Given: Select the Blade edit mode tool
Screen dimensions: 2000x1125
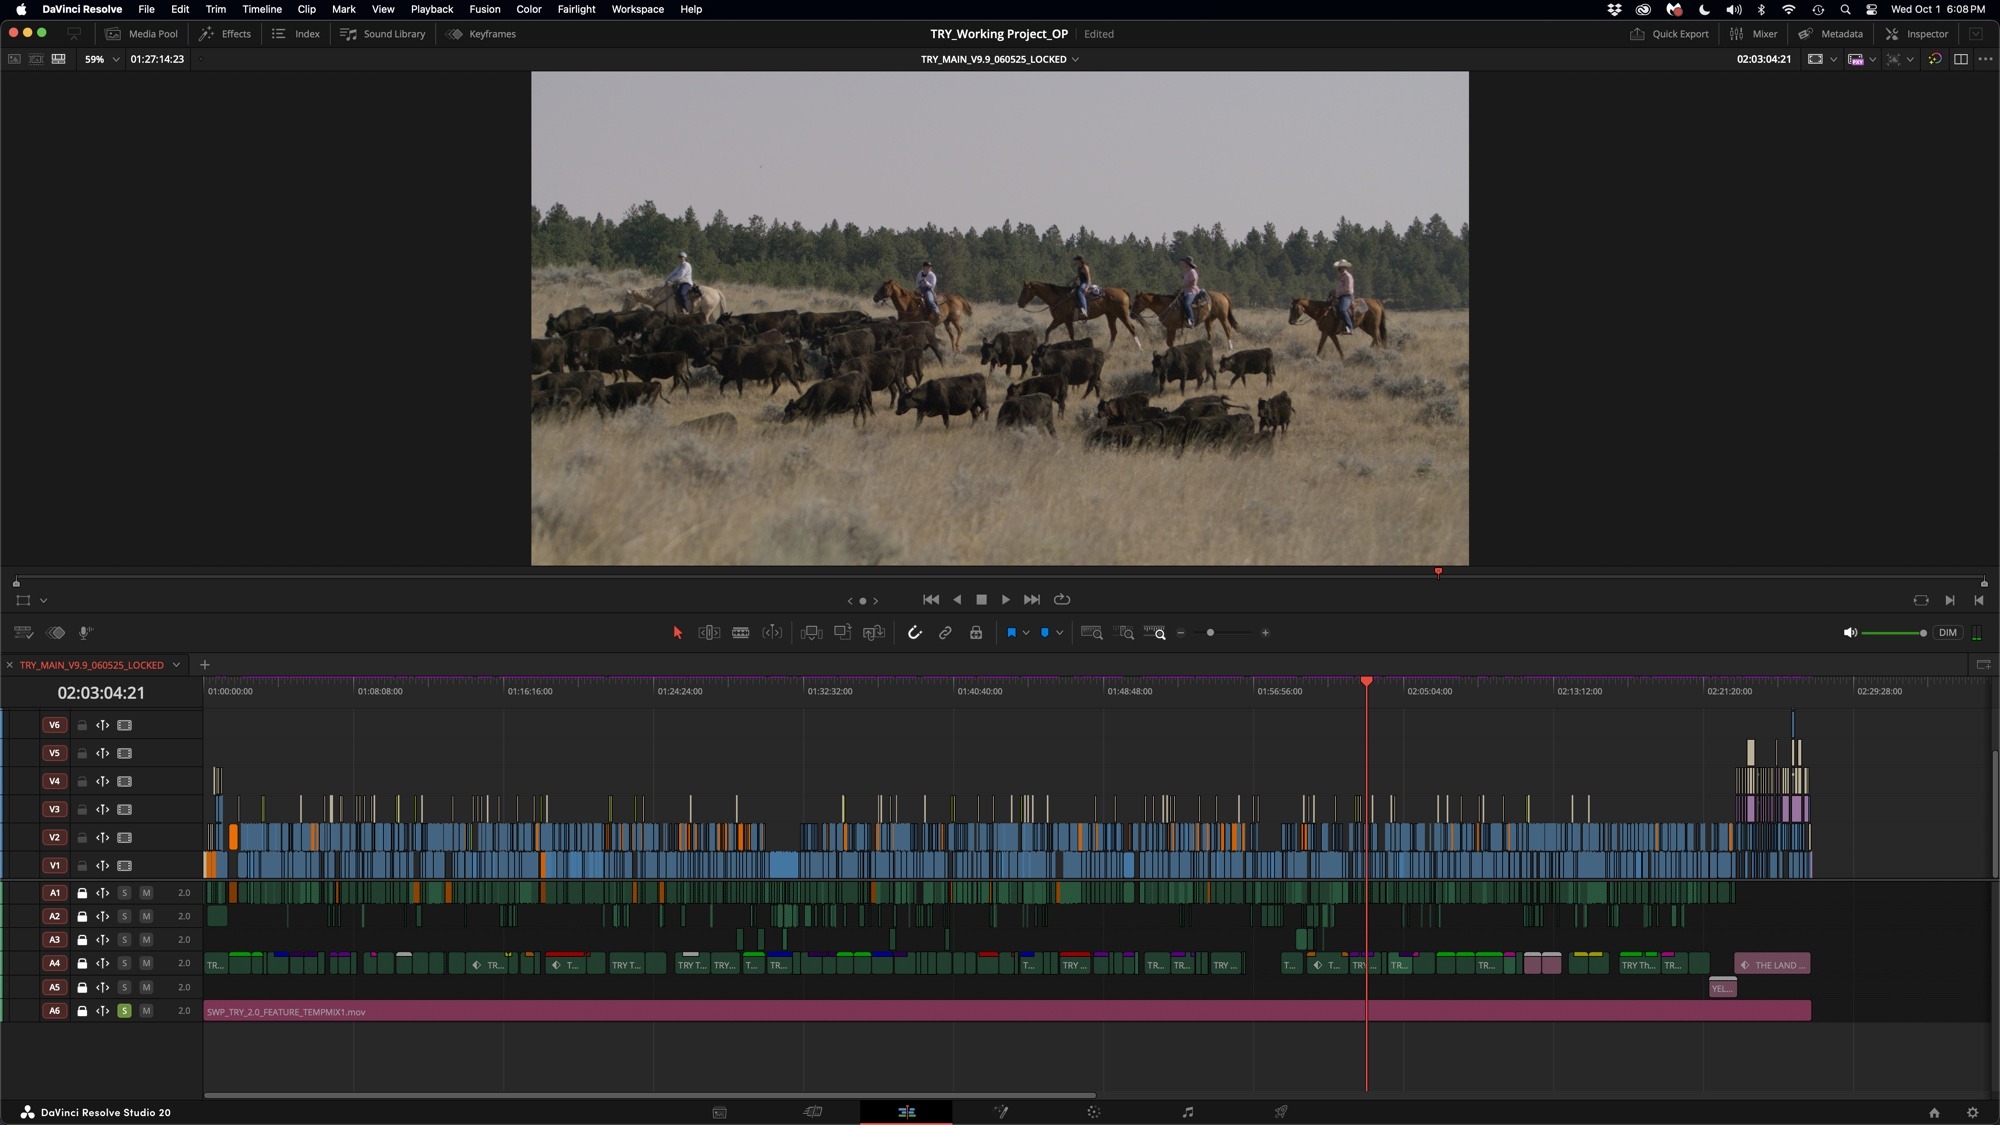Looking at the screenshot, I should [741, 633].
